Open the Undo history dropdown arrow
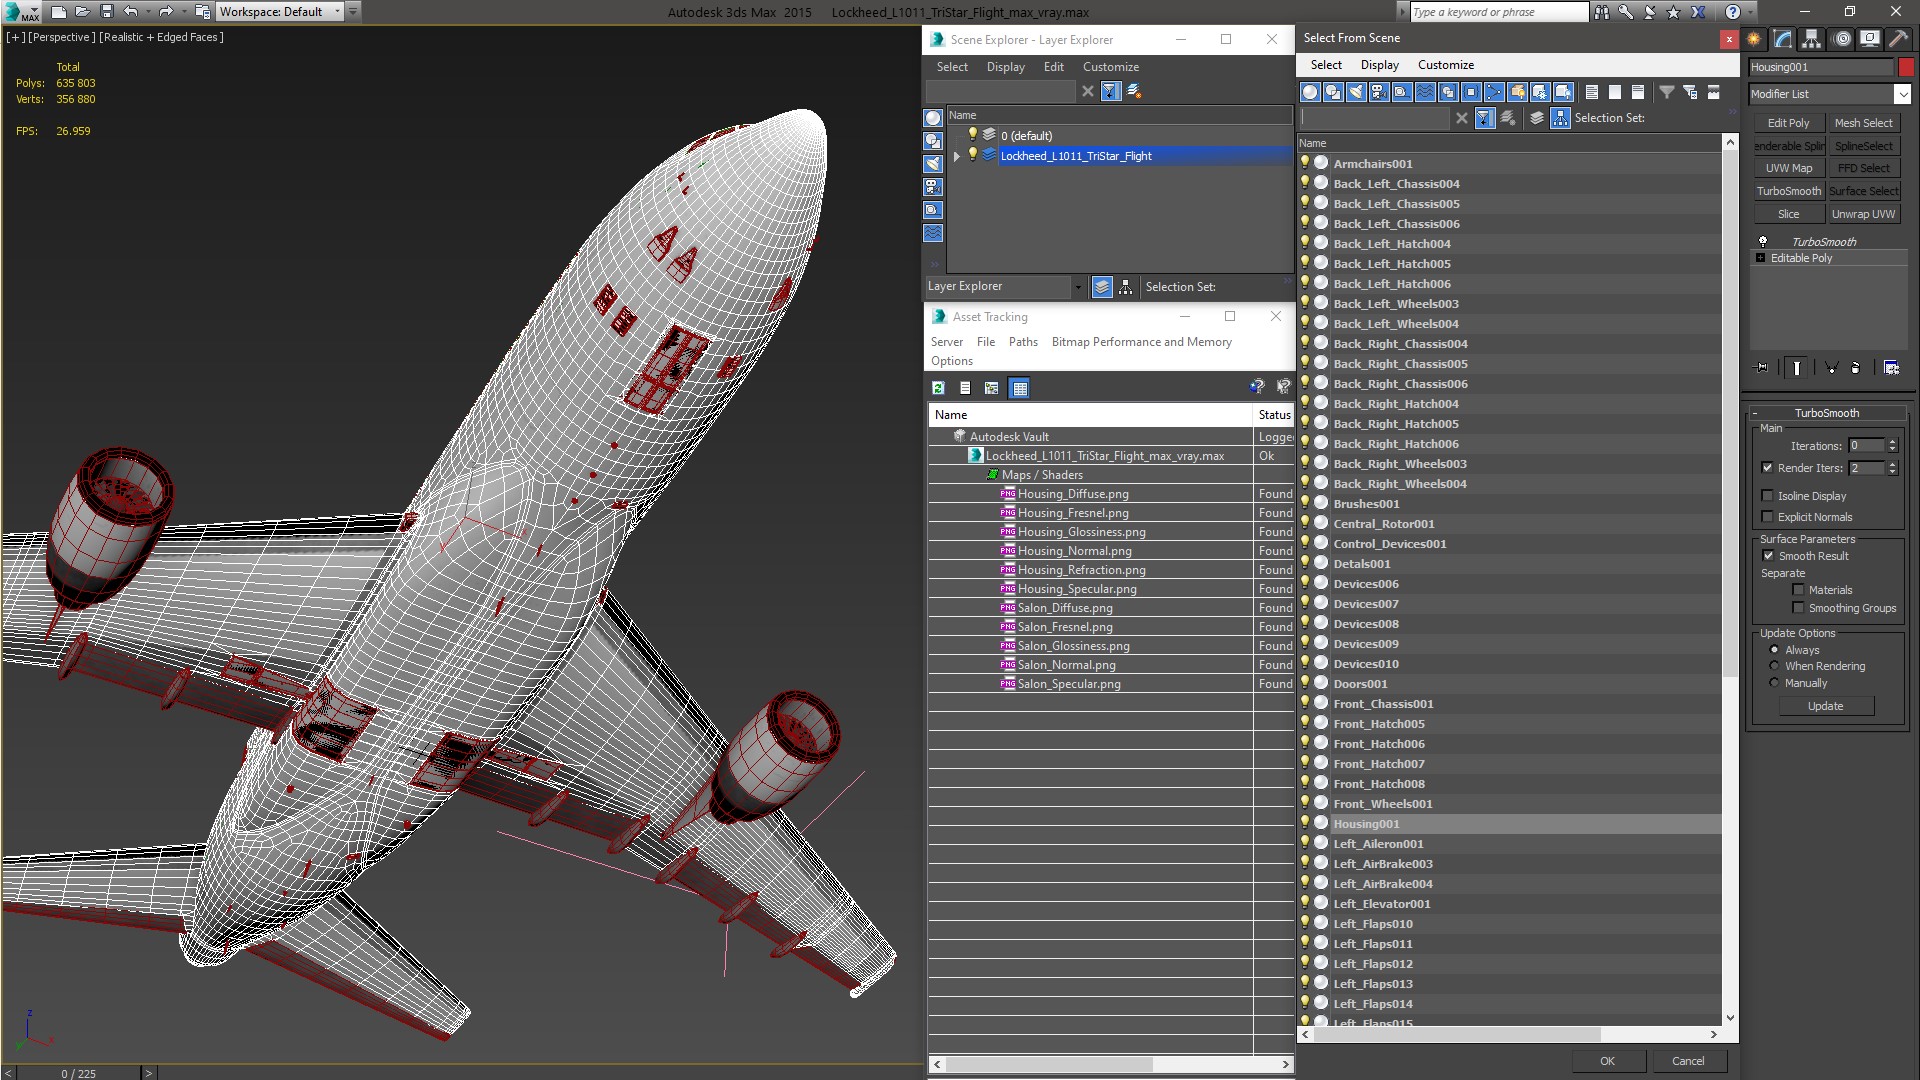Image resolution: width=1920 pixels, height=1080 pixels. [148, 12]
